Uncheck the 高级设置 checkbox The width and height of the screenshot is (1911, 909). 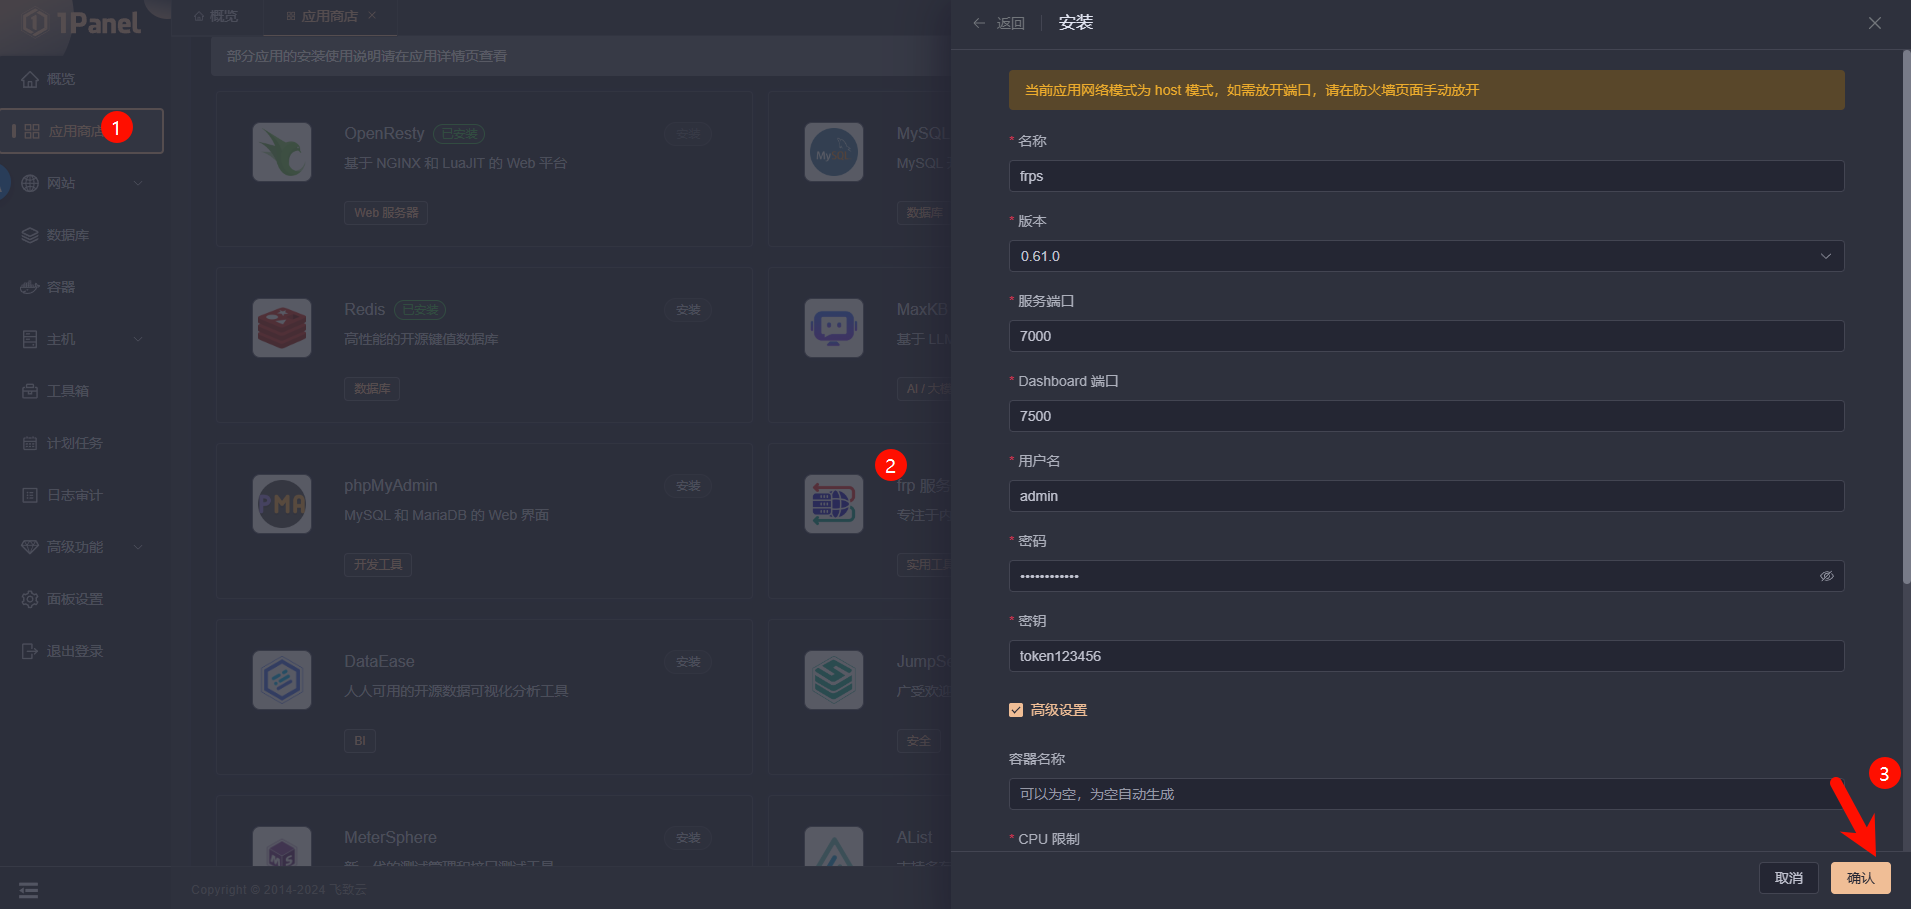pyautogui.click(x=1016, y=710)
